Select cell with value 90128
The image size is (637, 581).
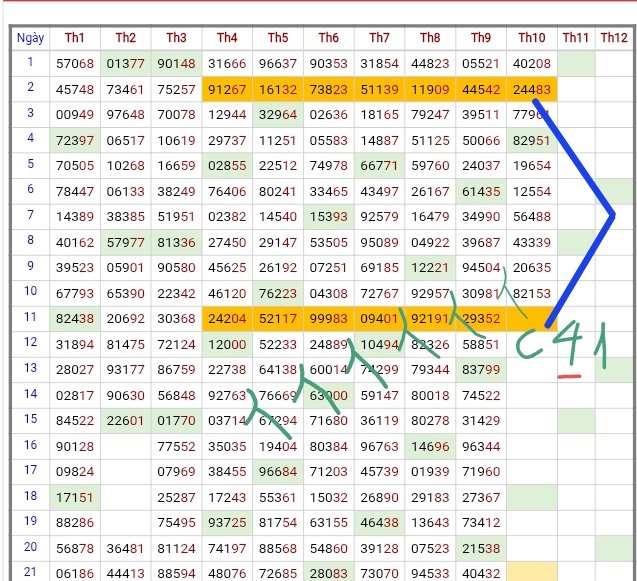point(75,447)
